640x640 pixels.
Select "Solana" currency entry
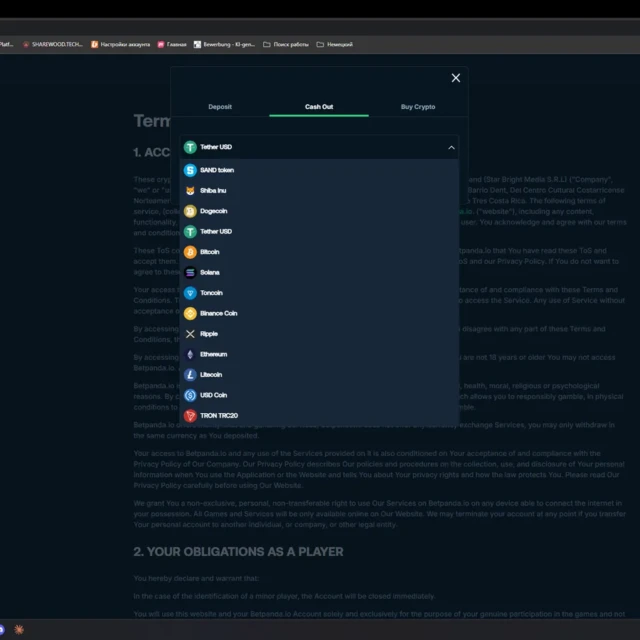tap(319, 272)
